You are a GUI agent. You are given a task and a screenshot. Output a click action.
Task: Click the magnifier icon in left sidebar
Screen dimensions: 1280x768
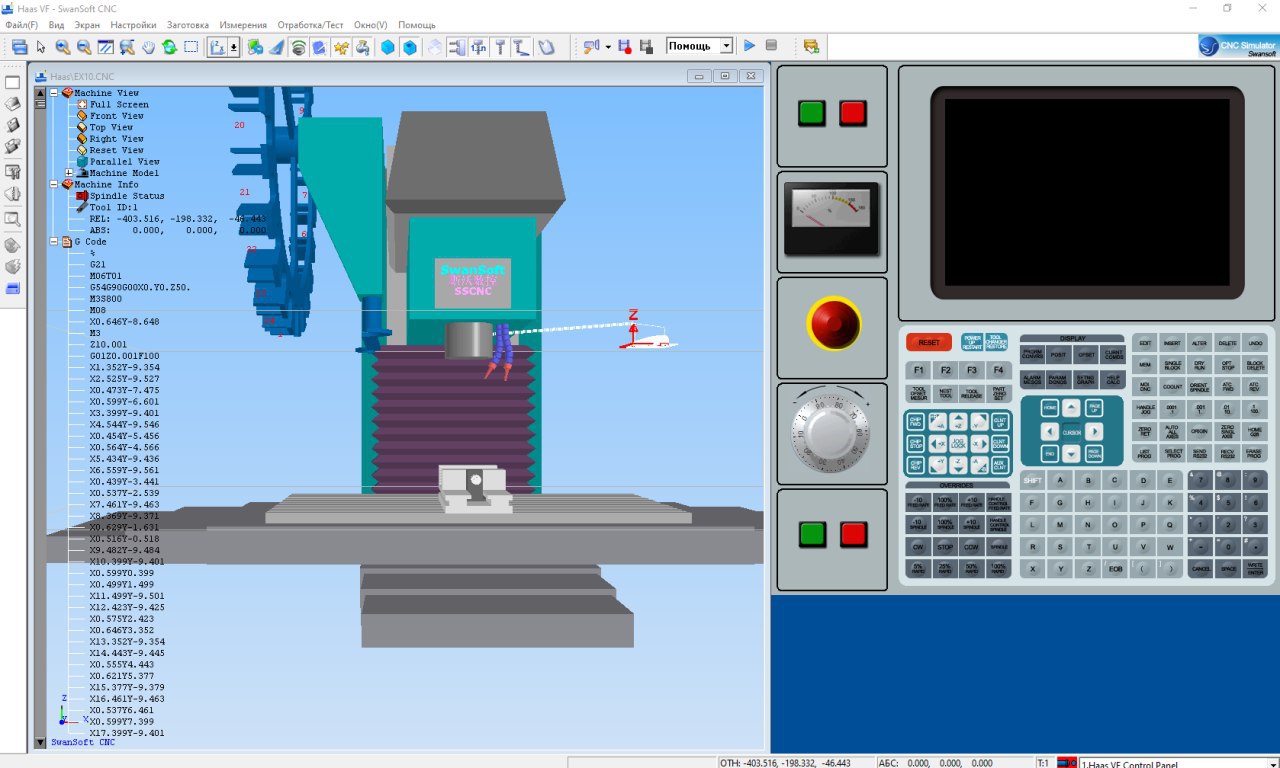pyautogui.click(x=13, y=219)
